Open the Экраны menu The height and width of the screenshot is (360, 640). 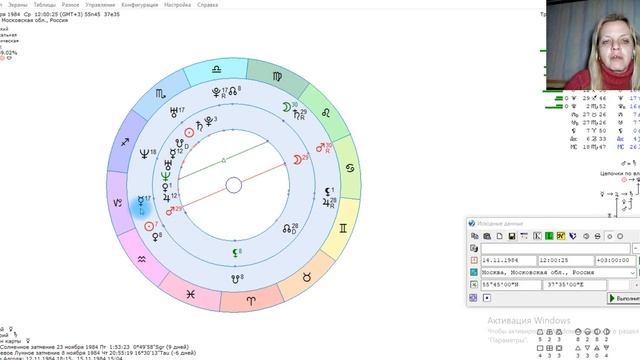pos(18,5)
